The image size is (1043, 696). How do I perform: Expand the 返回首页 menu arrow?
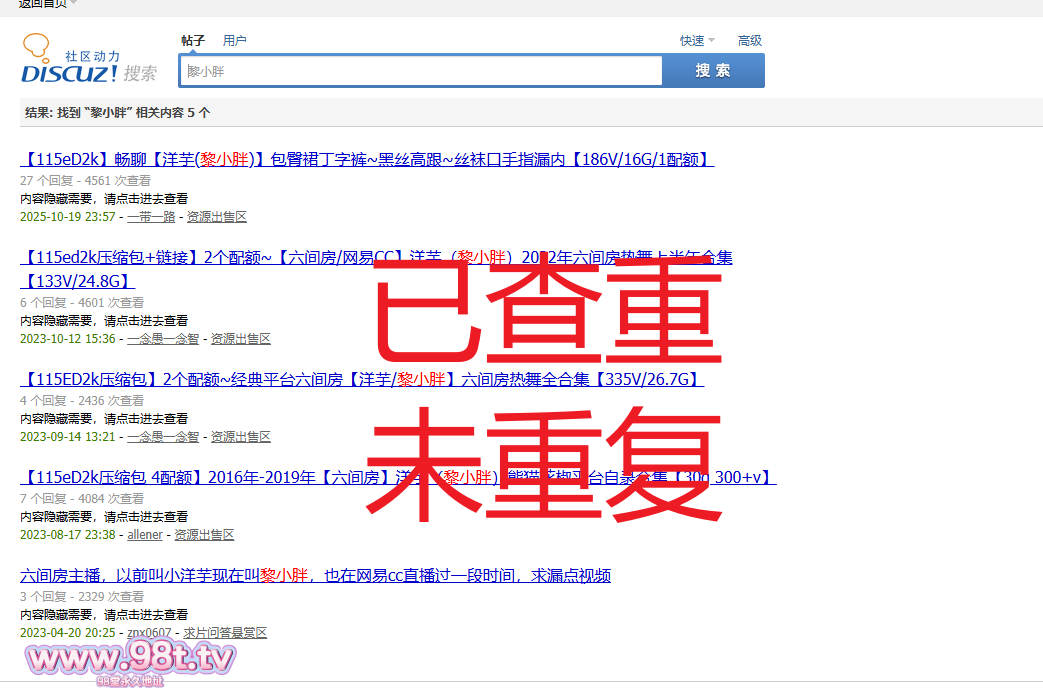coord(74,3)
